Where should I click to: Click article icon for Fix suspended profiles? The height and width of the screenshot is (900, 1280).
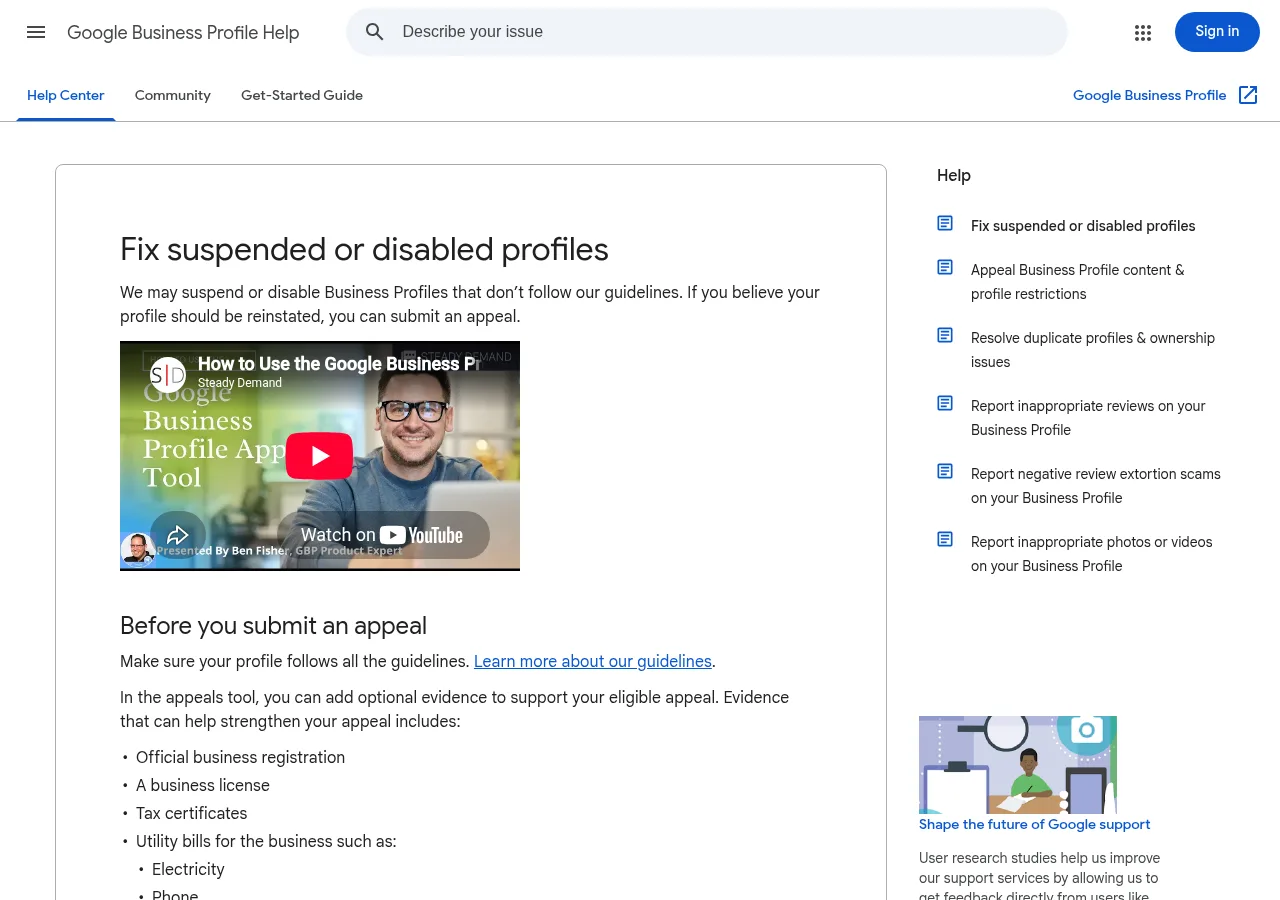(945, 223)
